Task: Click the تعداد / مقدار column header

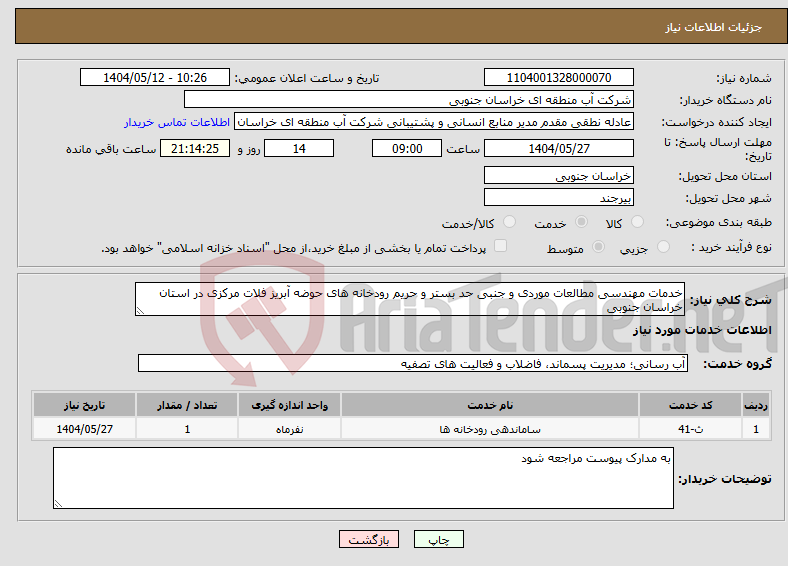Action: (x=187, y=405)
